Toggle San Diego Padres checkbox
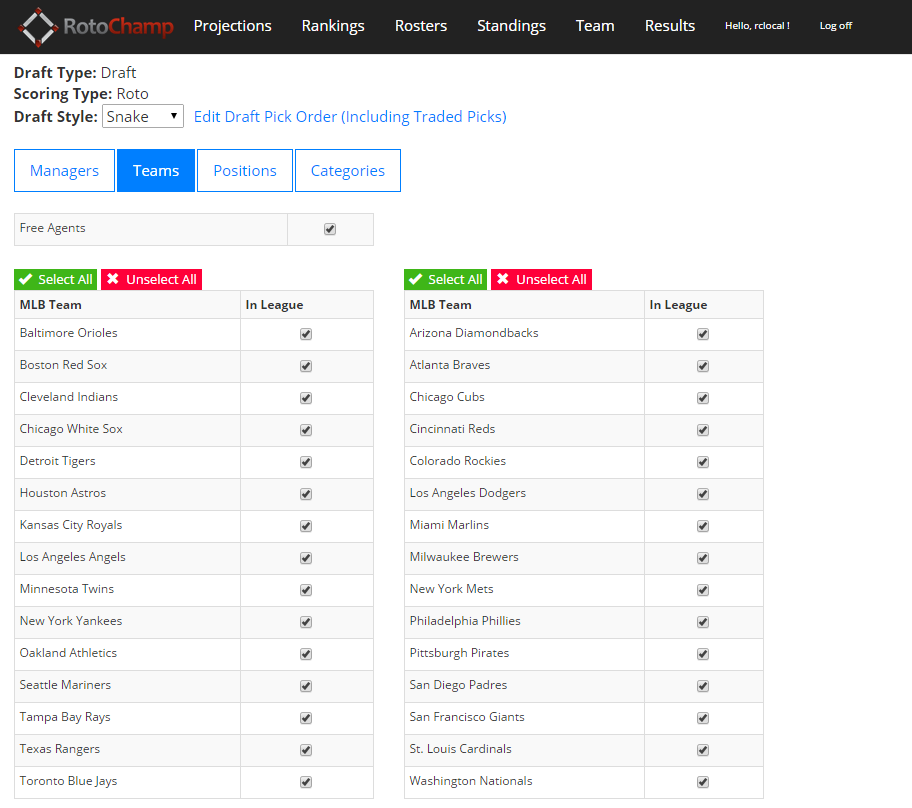912x808 pixels. tap(703, 686)
